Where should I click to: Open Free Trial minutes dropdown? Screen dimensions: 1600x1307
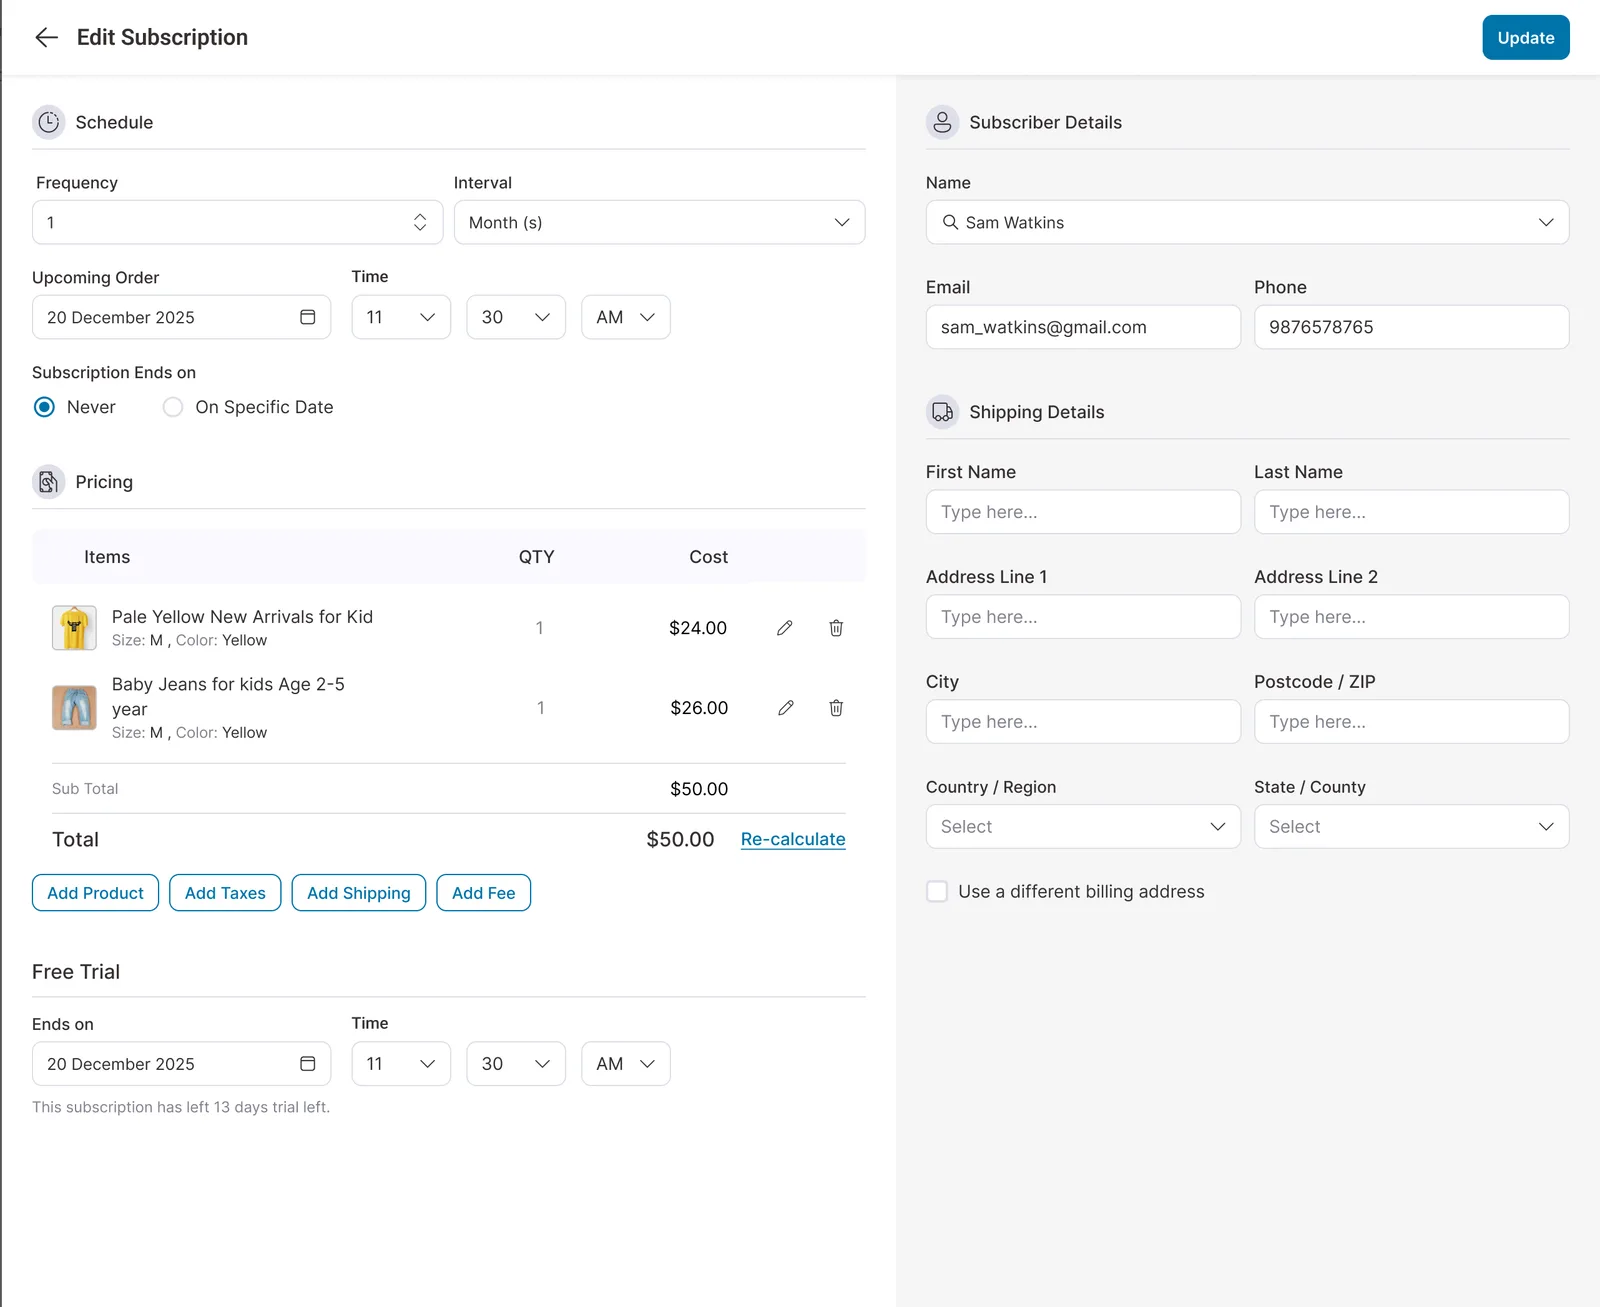pyautogui.click(x=516, y=1064)
